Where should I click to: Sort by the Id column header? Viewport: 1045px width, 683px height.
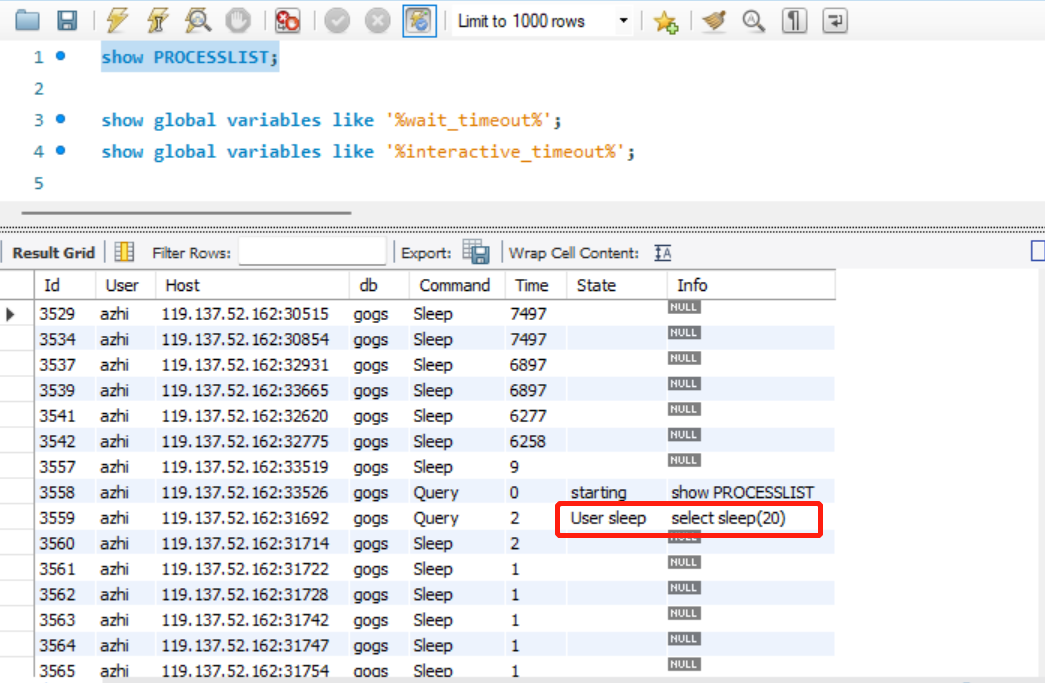65,285
